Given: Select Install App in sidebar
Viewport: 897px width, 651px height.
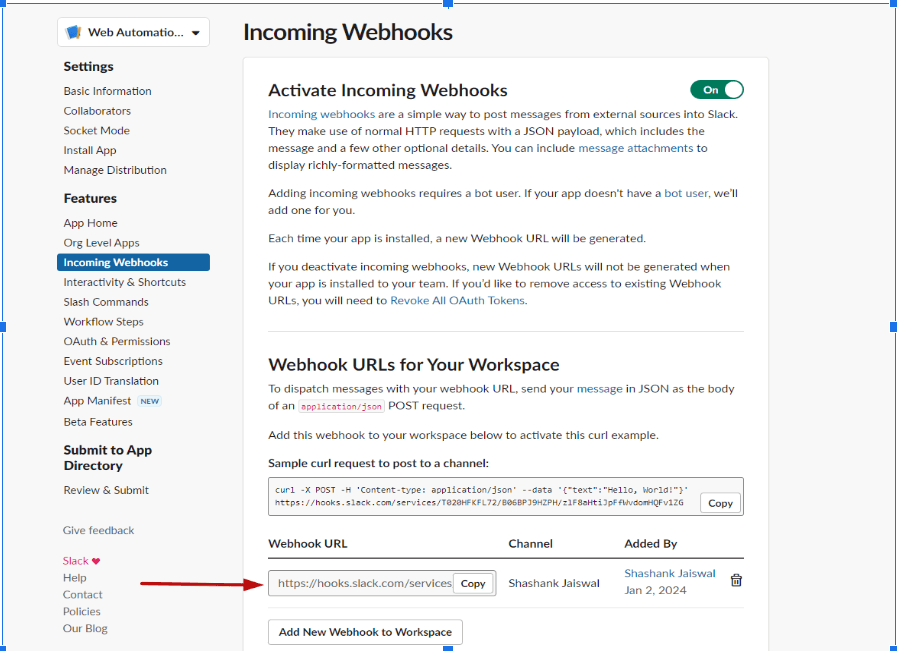Looking at the screenshot, I should coord(90,150).
